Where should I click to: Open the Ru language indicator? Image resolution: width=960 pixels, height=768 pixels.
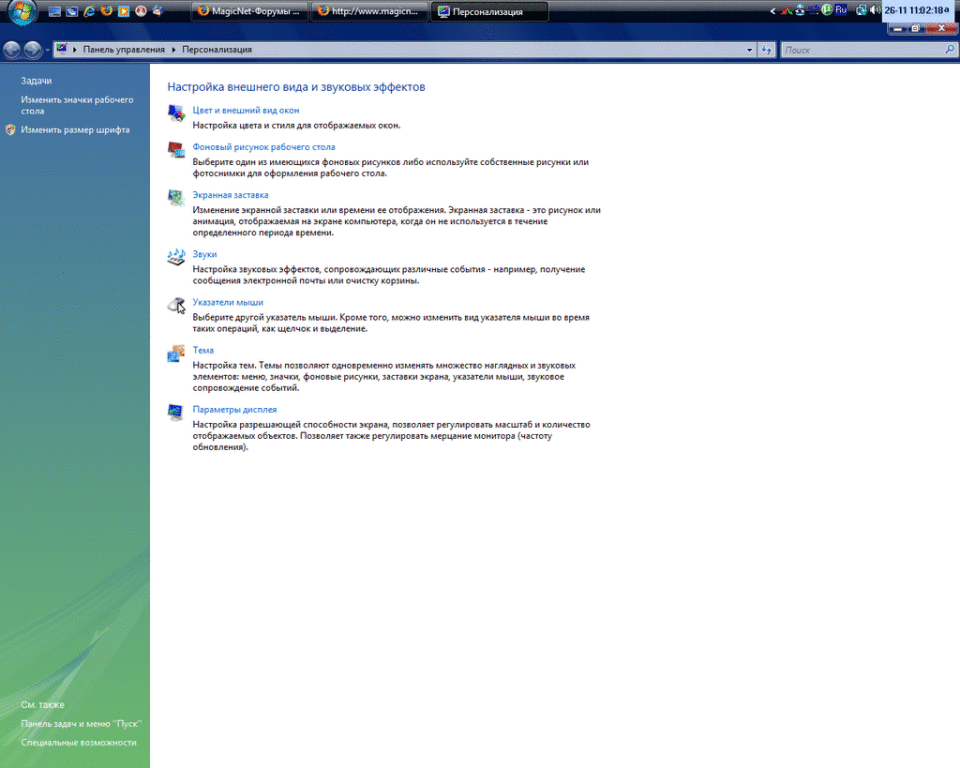(841, 10)
